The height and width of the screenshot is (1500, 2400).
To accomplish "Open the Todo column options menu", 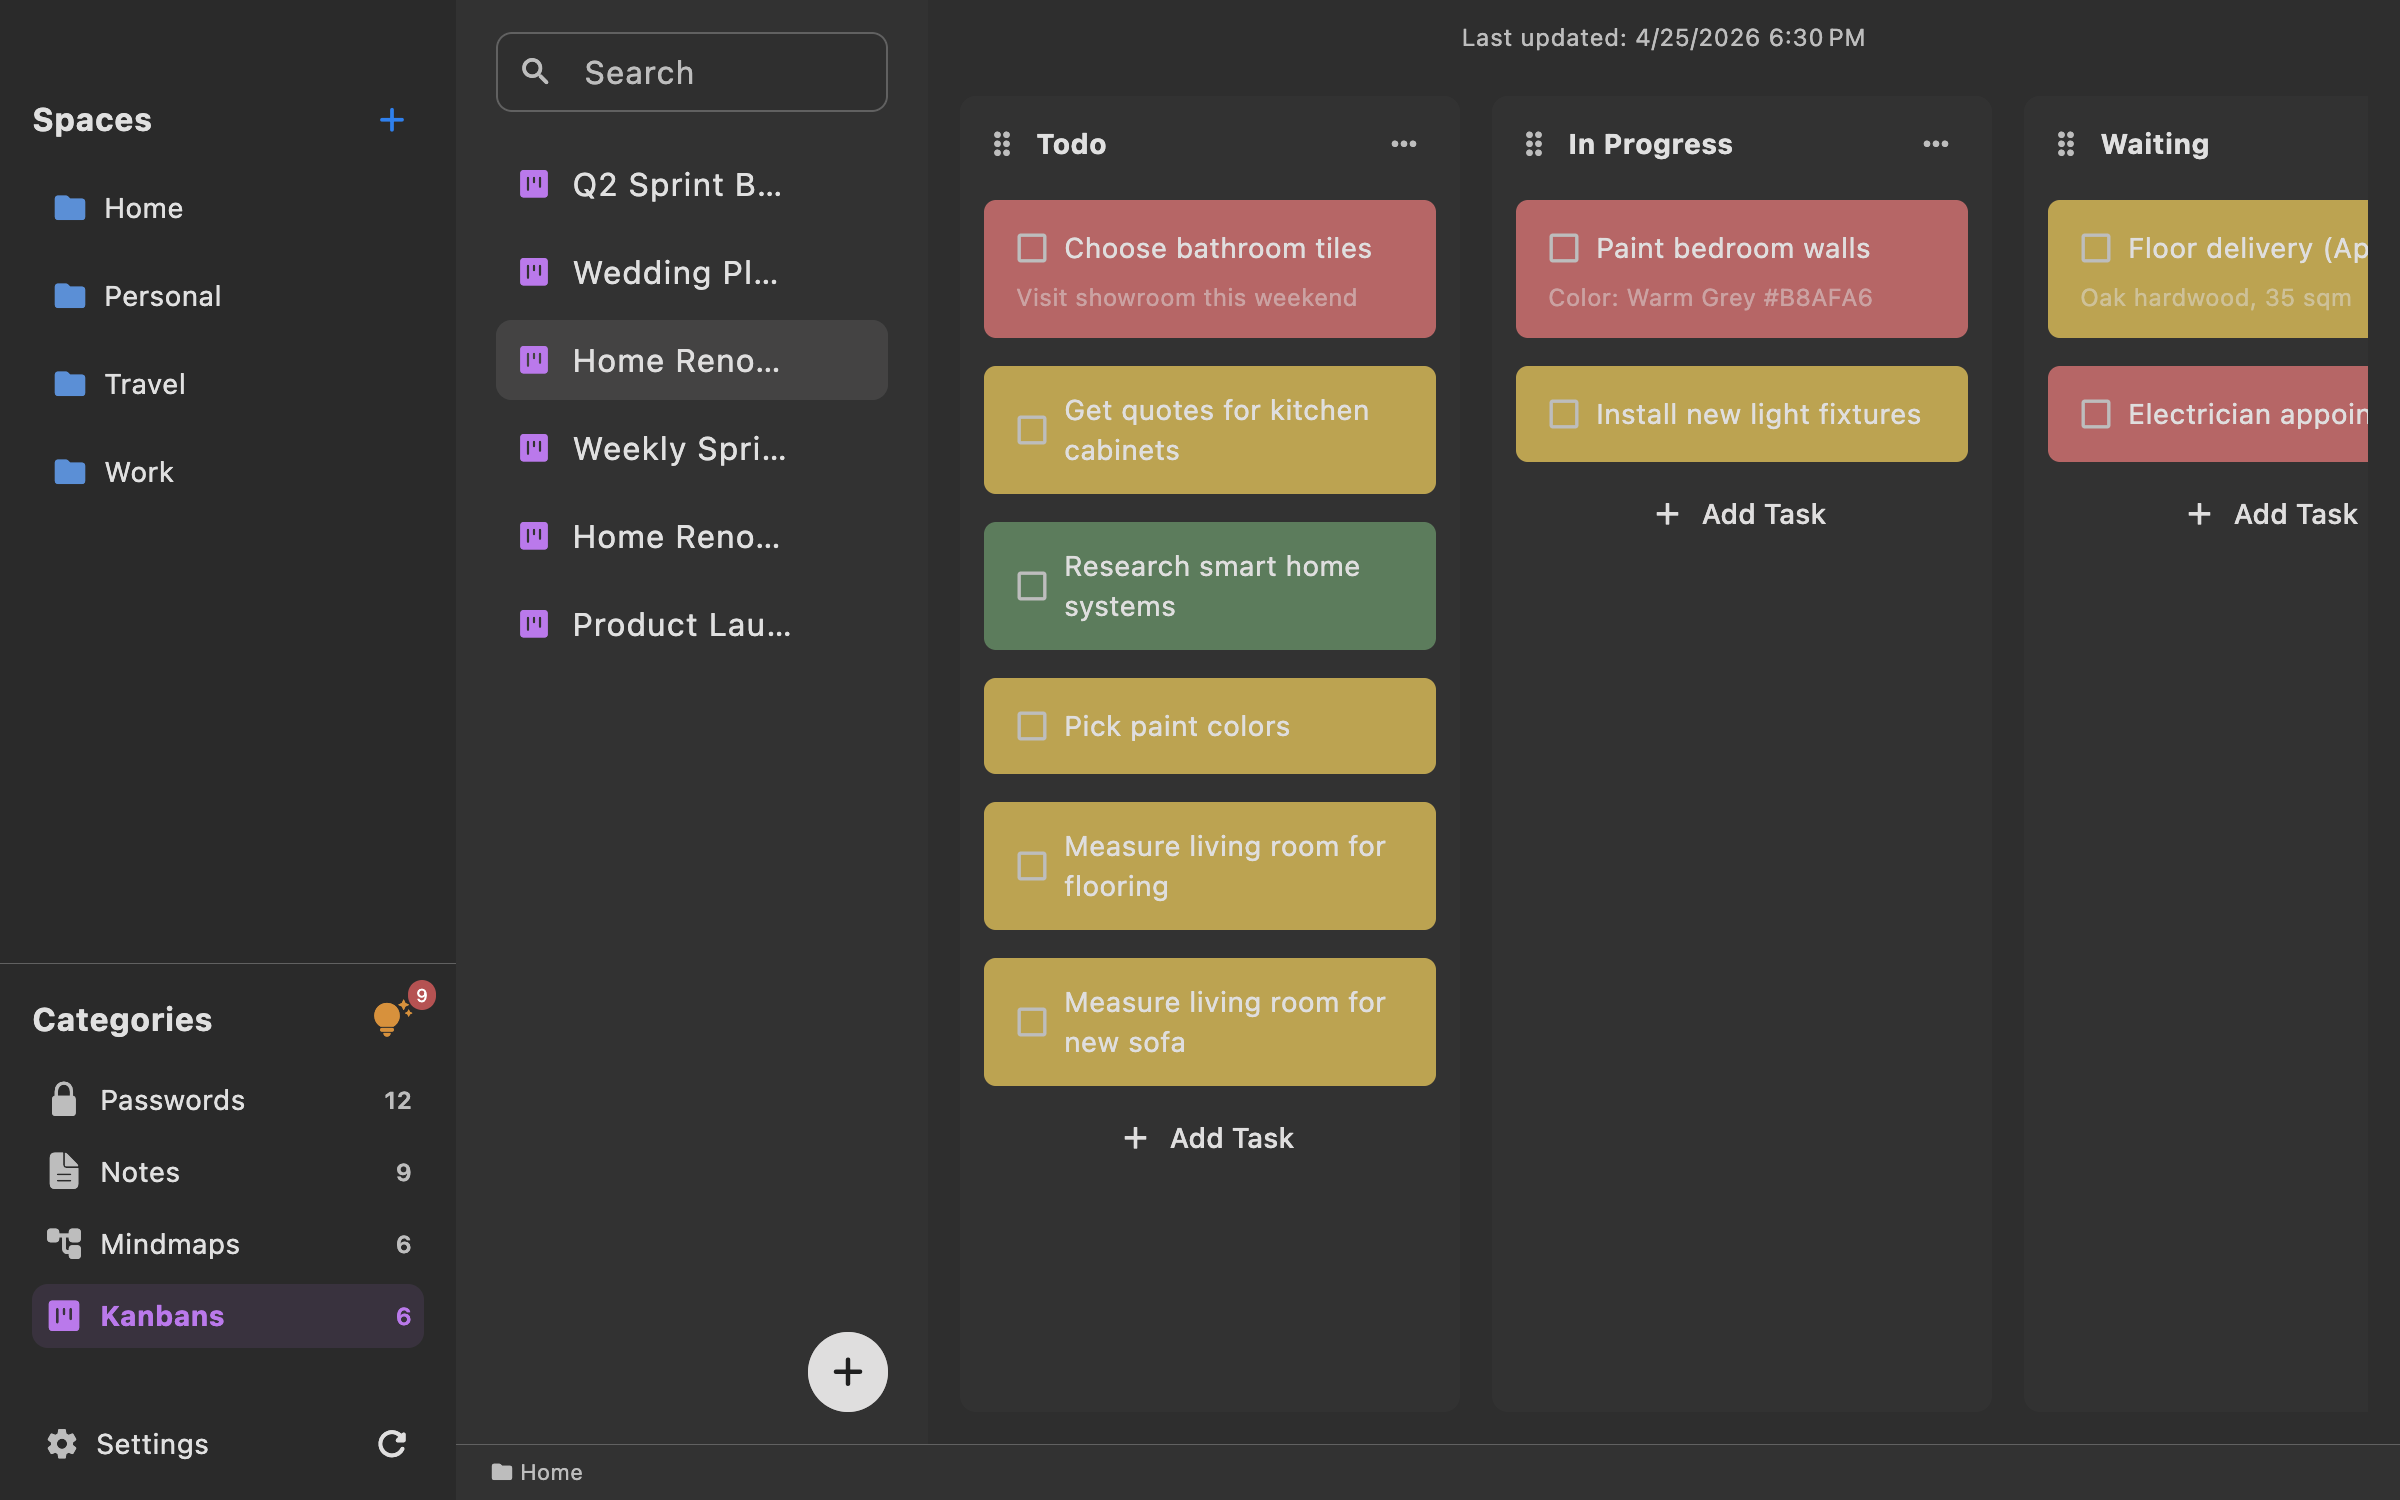I will (1403, 144).
